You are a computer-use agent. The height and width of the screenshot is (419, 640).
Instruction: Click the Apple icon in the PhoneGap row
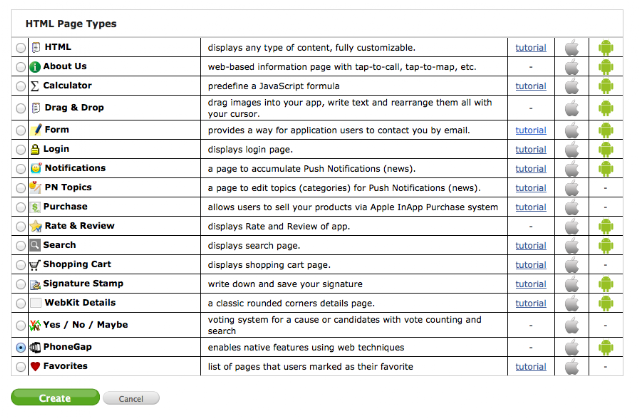572,347
